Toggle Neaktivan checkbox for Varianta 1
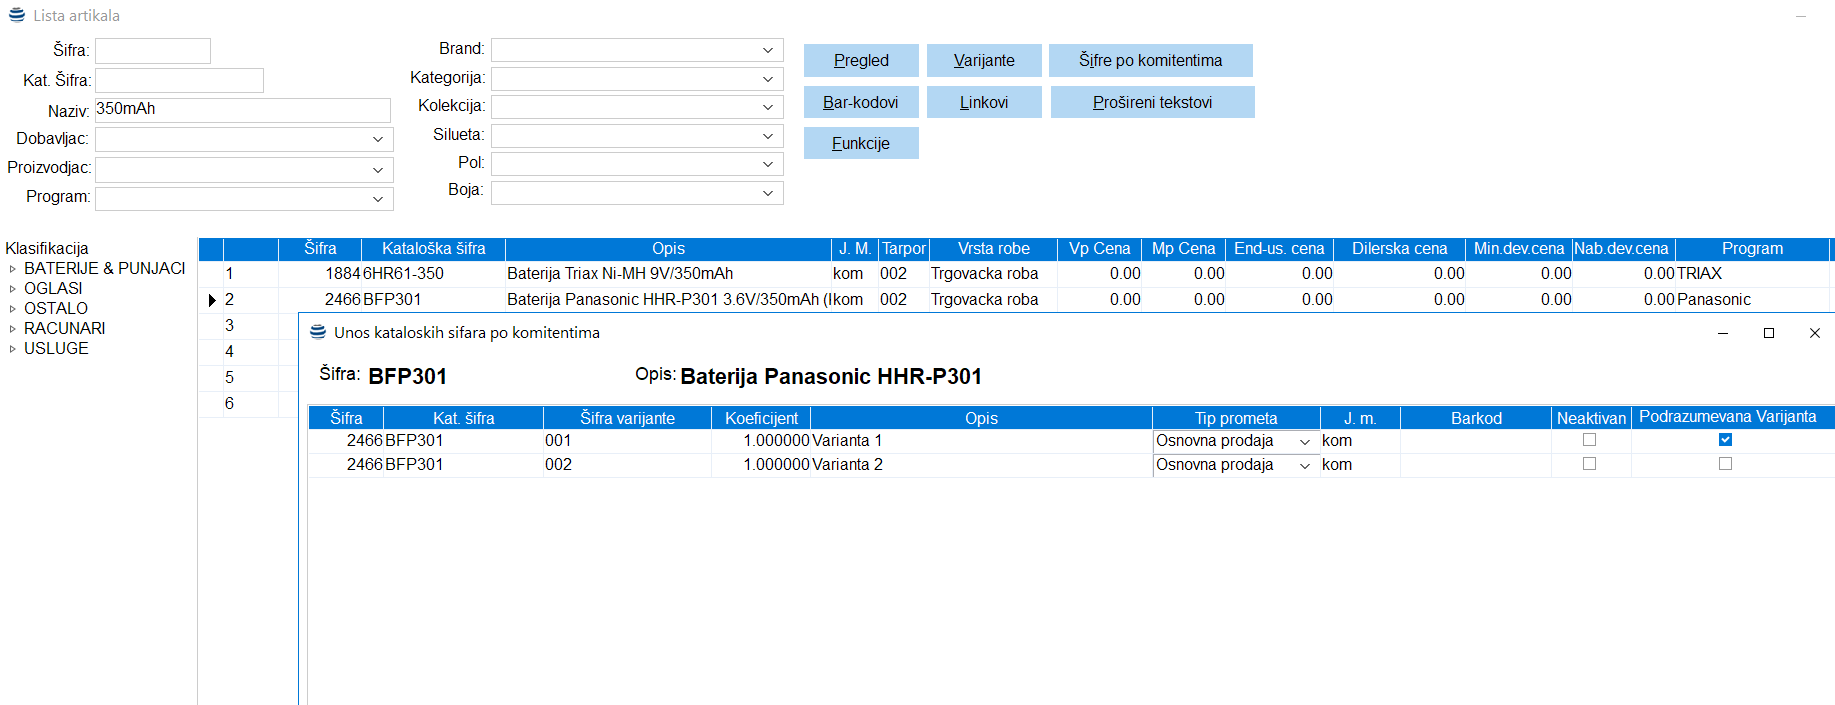 click(x=1589, y=440)
